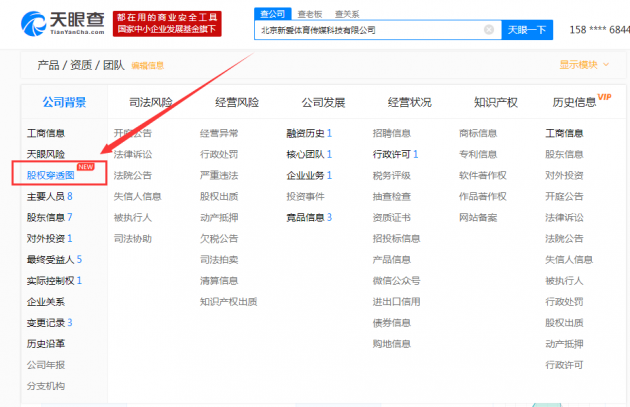Open 融资历史 1 item

point(309,133)
